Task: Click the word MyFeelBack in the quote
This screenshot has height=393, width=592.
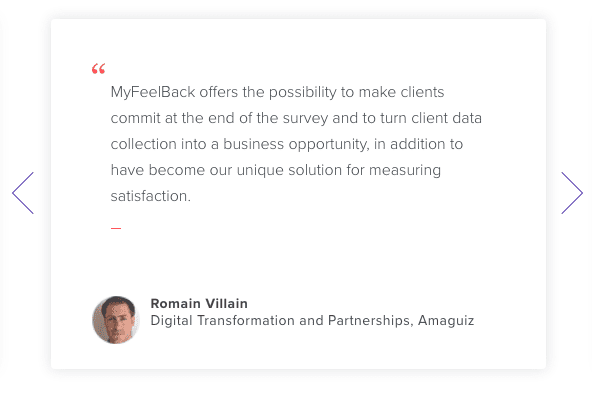Action: (x=153, y=92)
